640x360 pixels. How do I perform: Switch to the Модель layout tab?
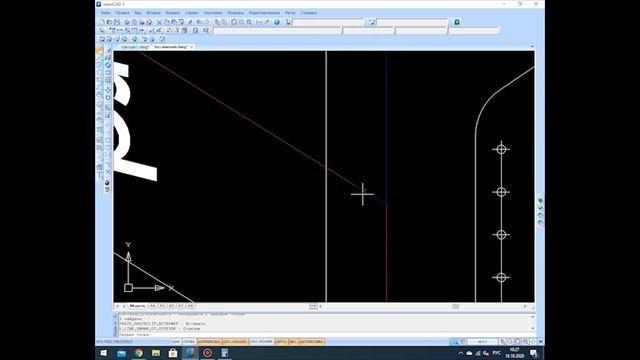tap(138, 306)
